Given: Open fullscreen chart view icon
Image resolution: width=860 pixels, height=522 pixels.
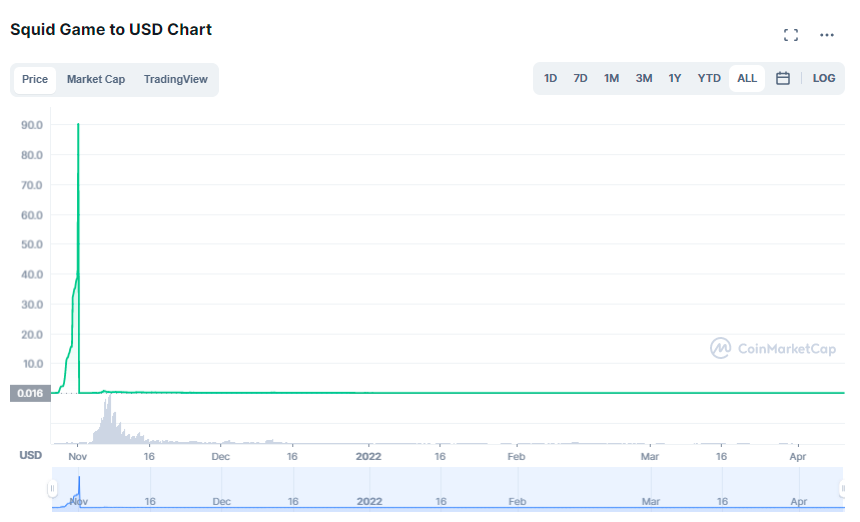Looking at the screenshot, I should 790,35.
